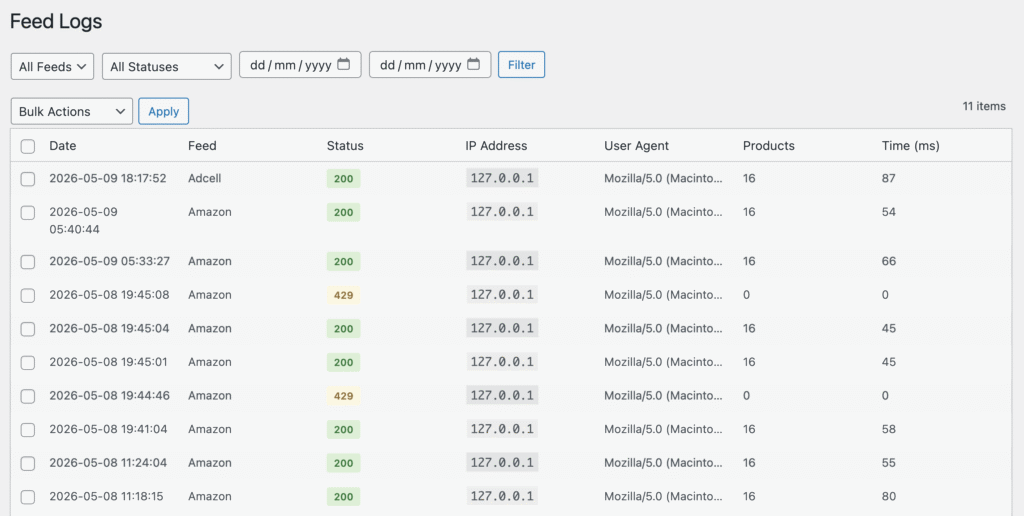This screenshot has width=1024, height=516.
Task: Click the Feed column header
Action: [x=202, y=146]
